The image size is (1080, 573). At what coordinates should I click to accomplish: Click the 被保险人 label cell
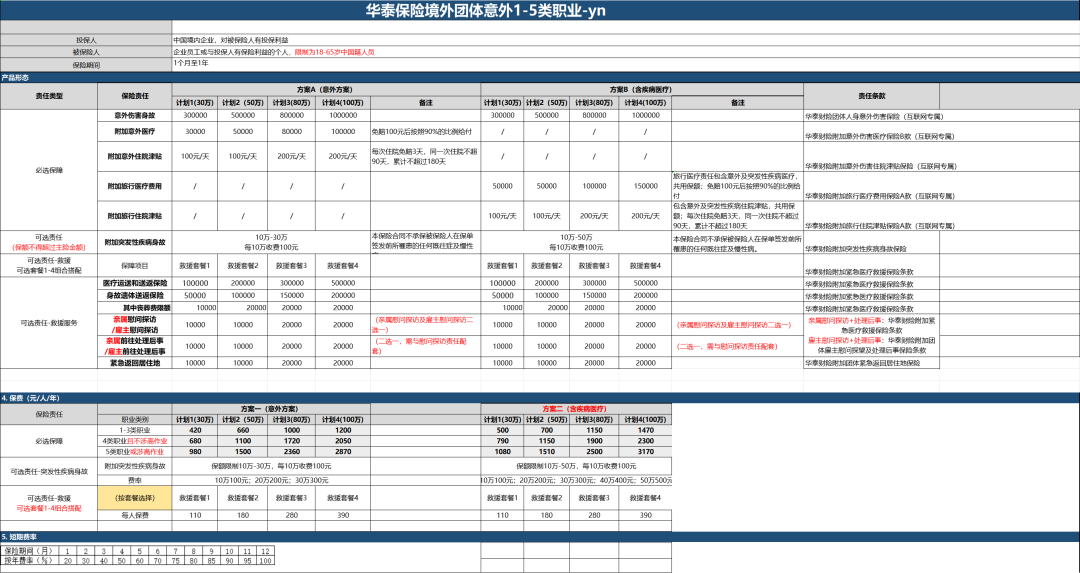click(86, 52)
